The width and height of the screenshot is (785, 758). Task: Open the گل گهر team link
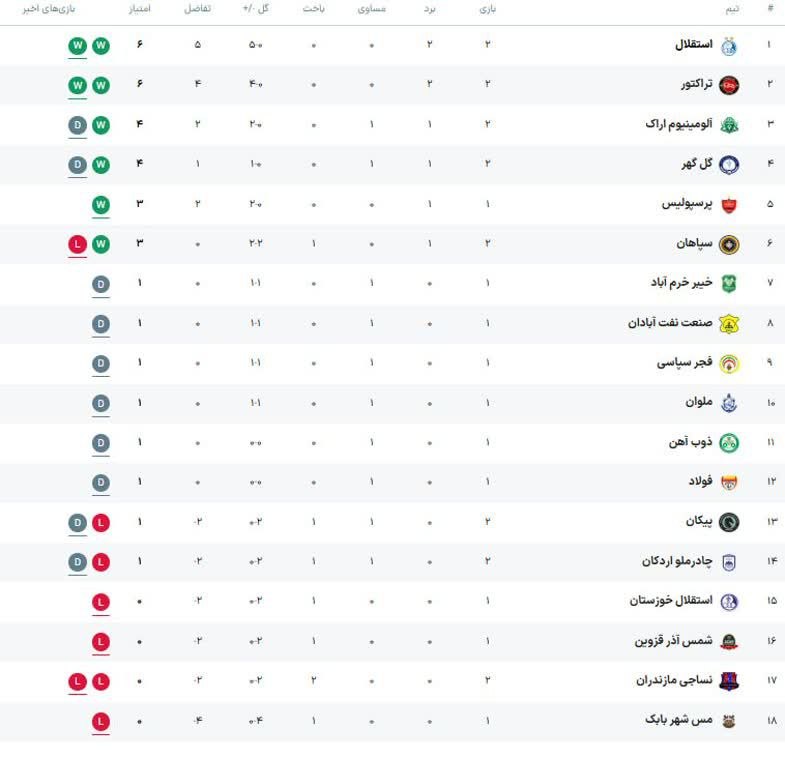tap(696, 164)
